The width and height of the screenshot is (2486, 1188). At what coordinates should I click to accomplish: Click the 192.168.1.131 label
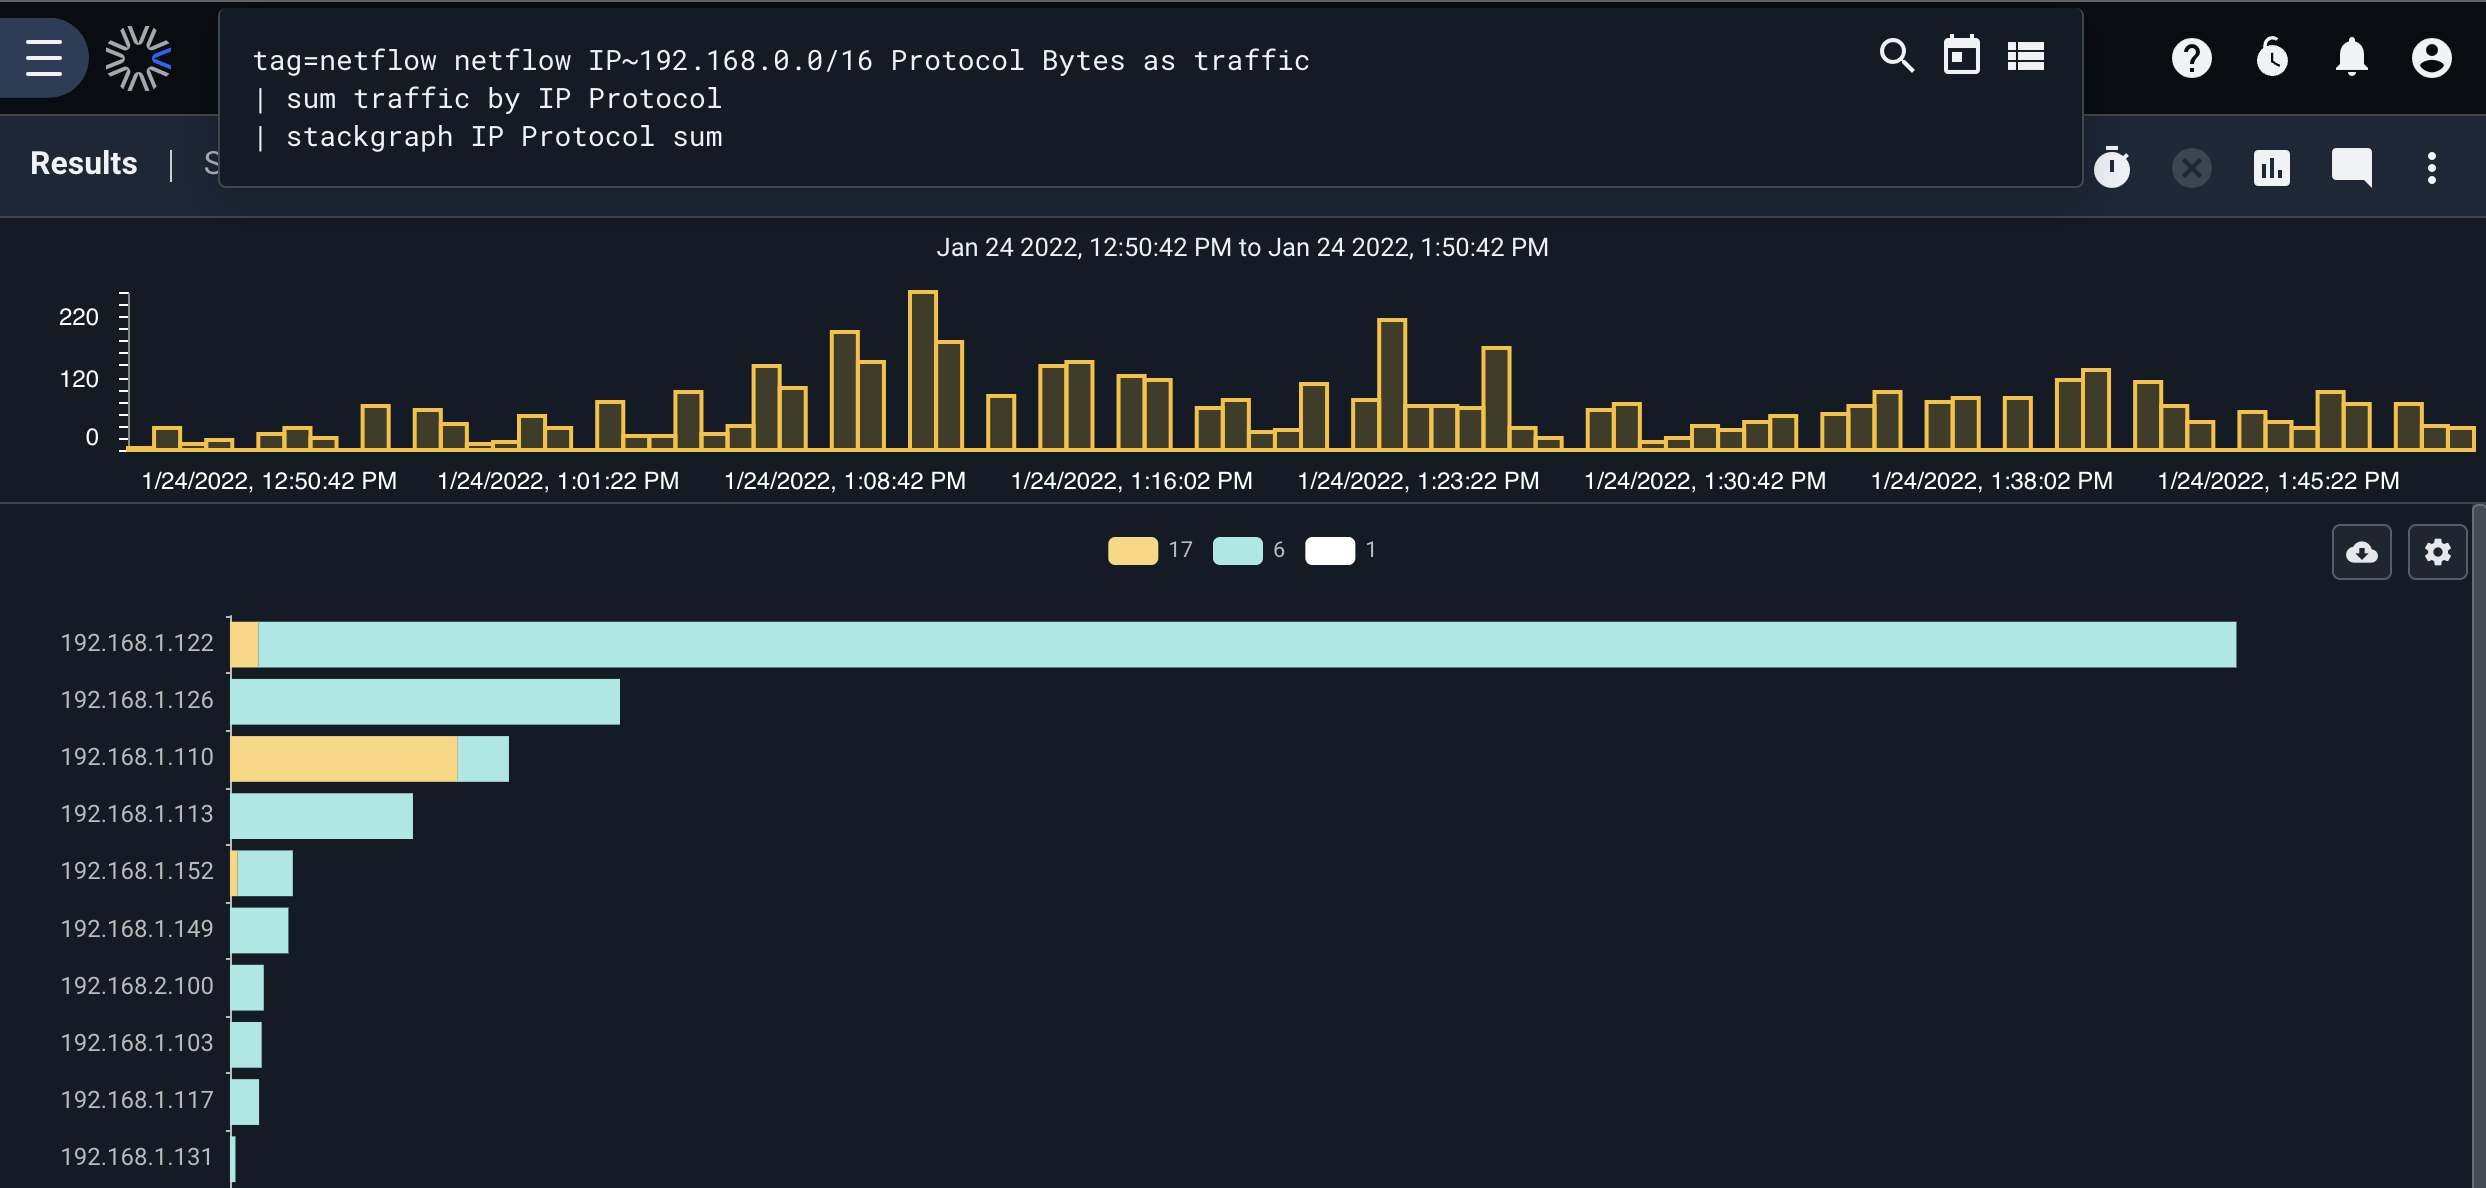click(x=137, y=1157)
